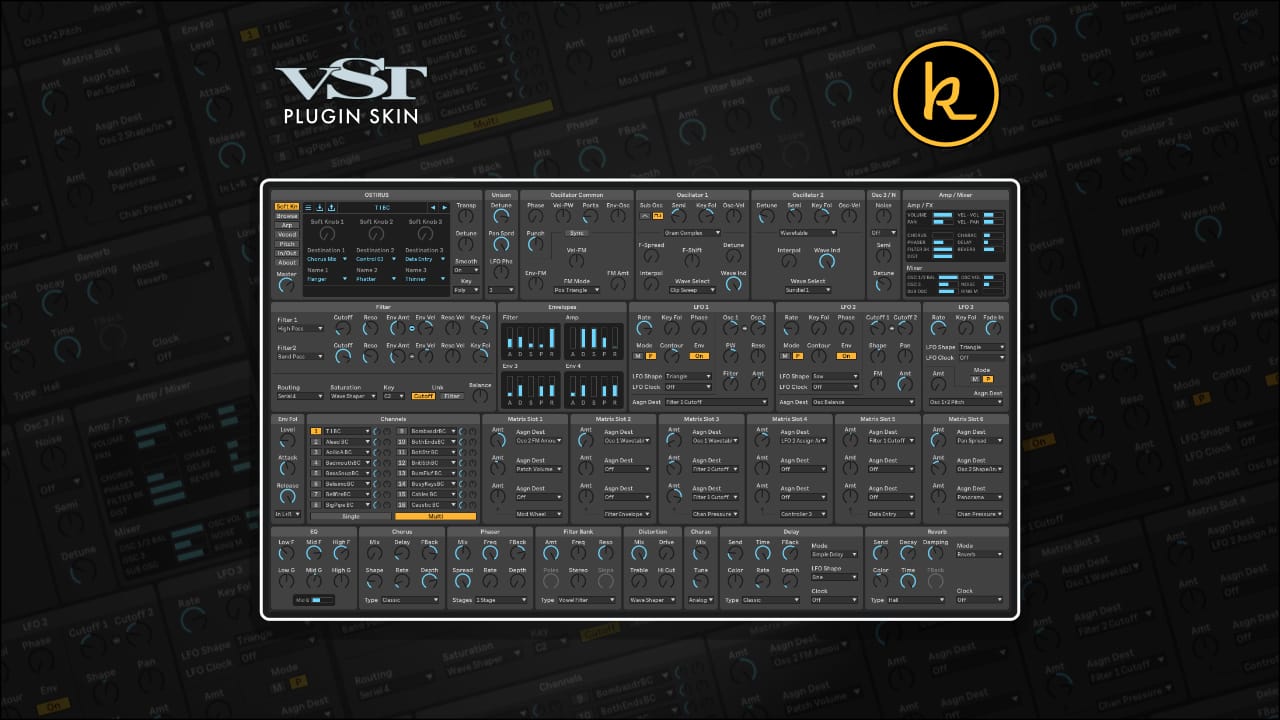
Task: Open the Destination 1 dropdown
Action: pyautogui.click(x=327, y=258)
